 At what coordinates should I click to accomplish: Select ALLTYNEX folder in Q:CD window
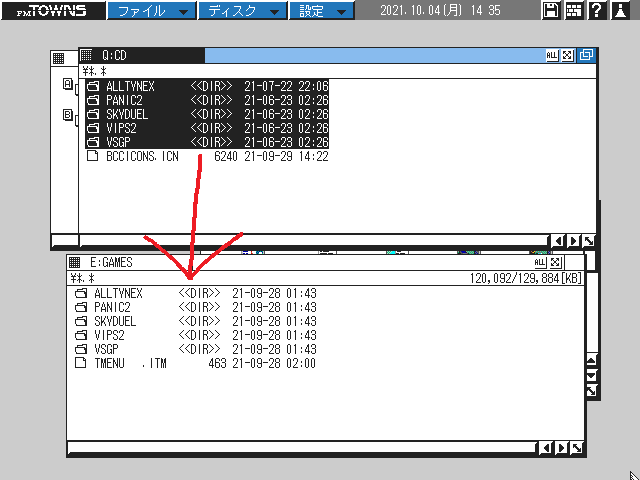coord(207,86)
